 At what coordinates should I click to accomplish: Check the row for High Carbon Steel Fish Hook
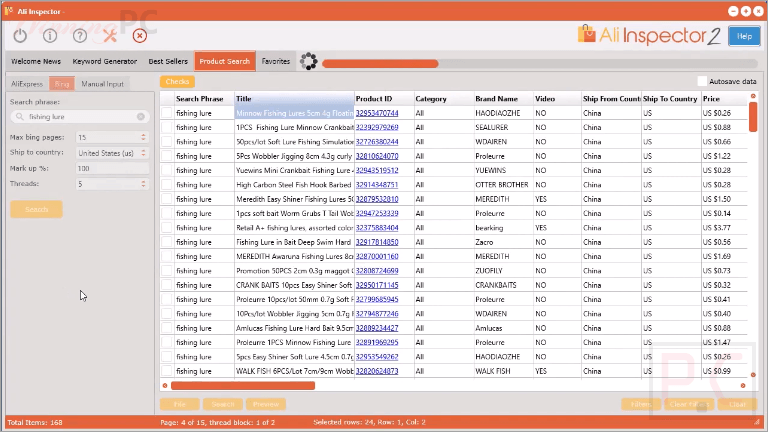click(x=167, y=185)
